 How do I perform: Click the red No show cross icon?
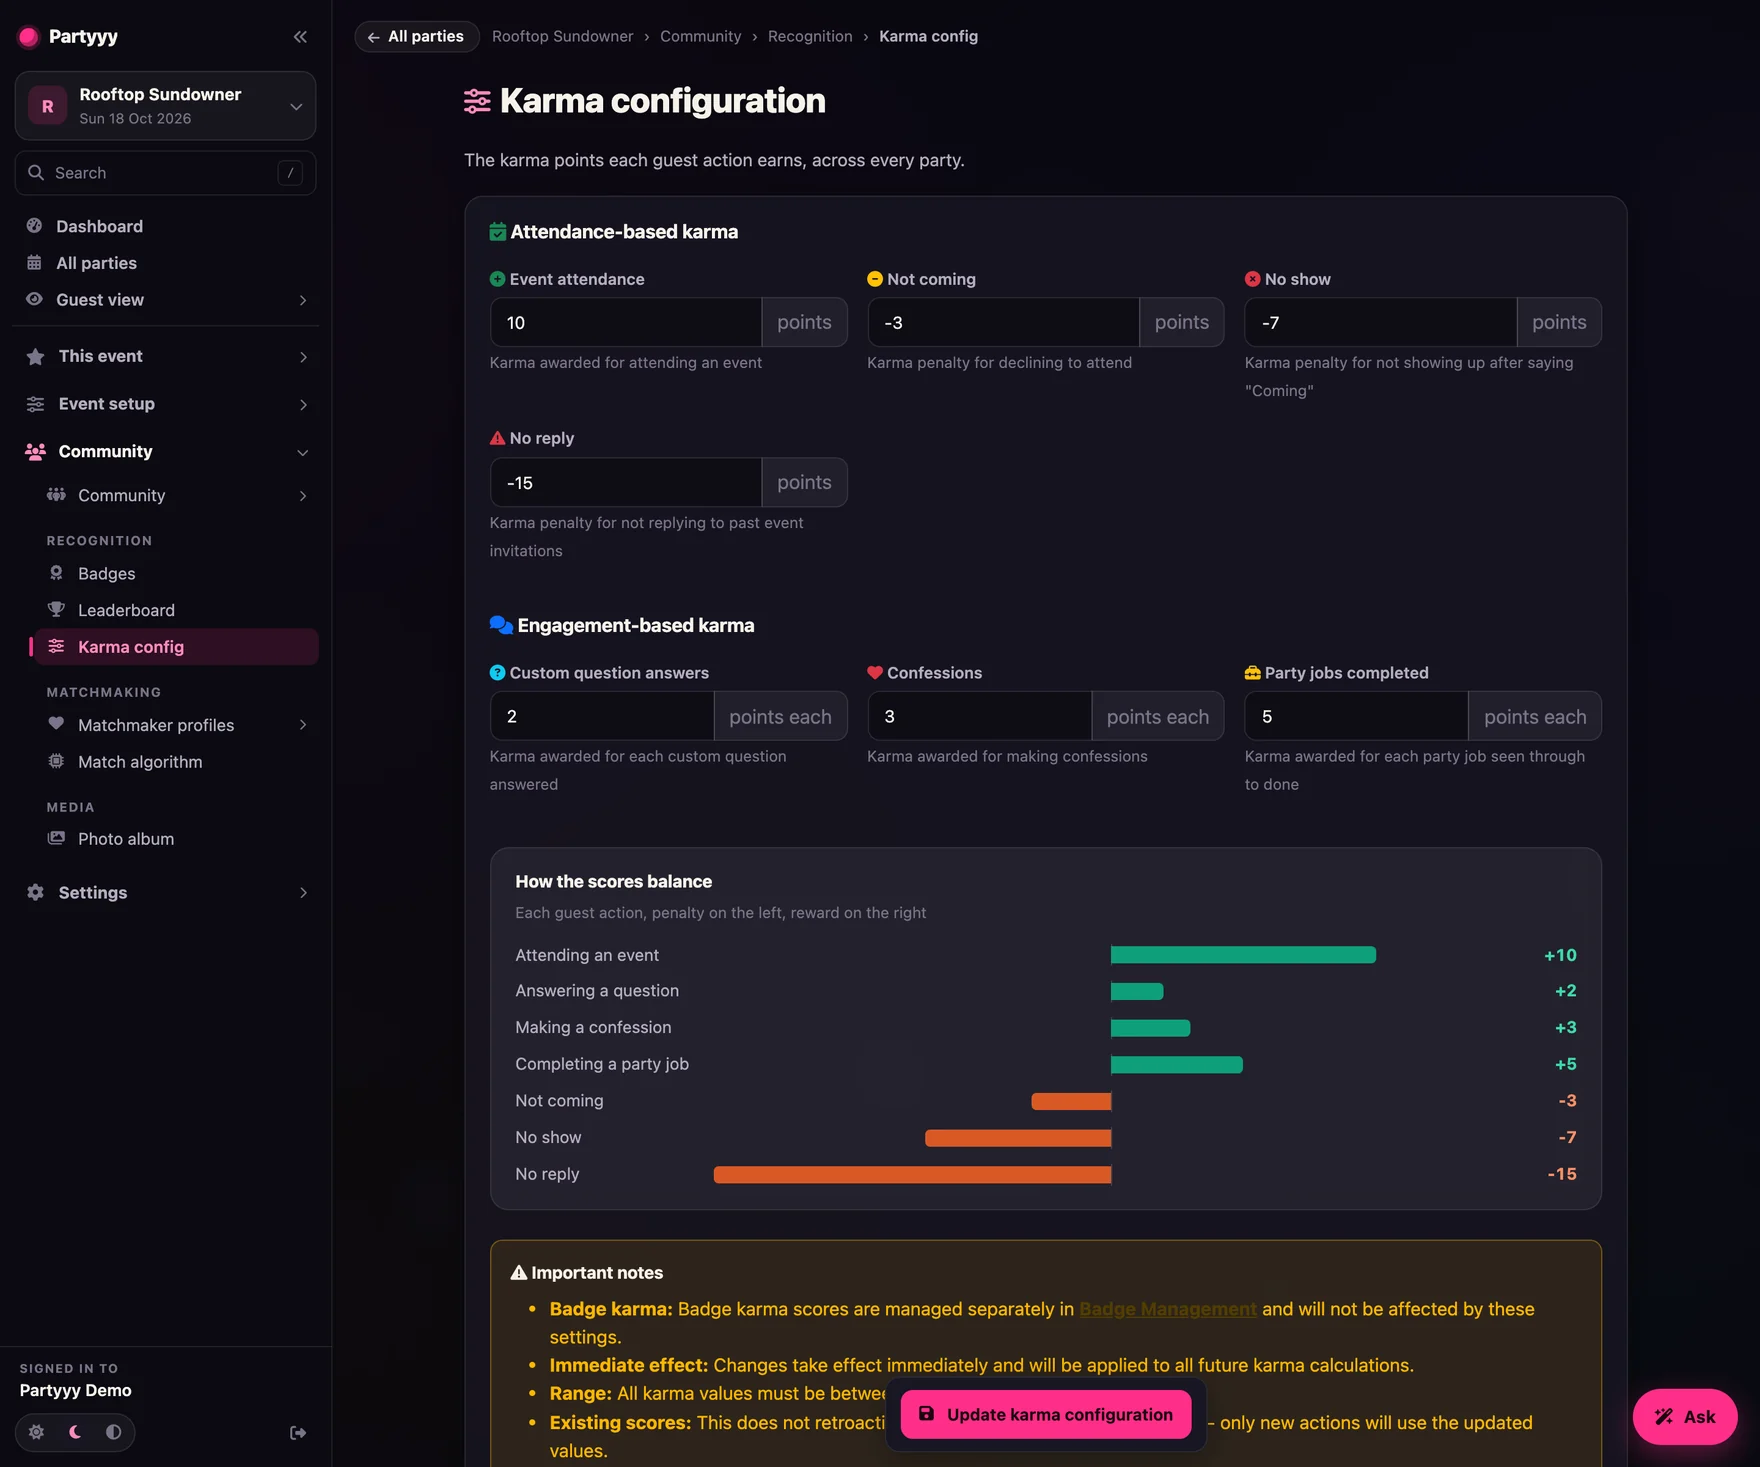(x=1252, y=279)
